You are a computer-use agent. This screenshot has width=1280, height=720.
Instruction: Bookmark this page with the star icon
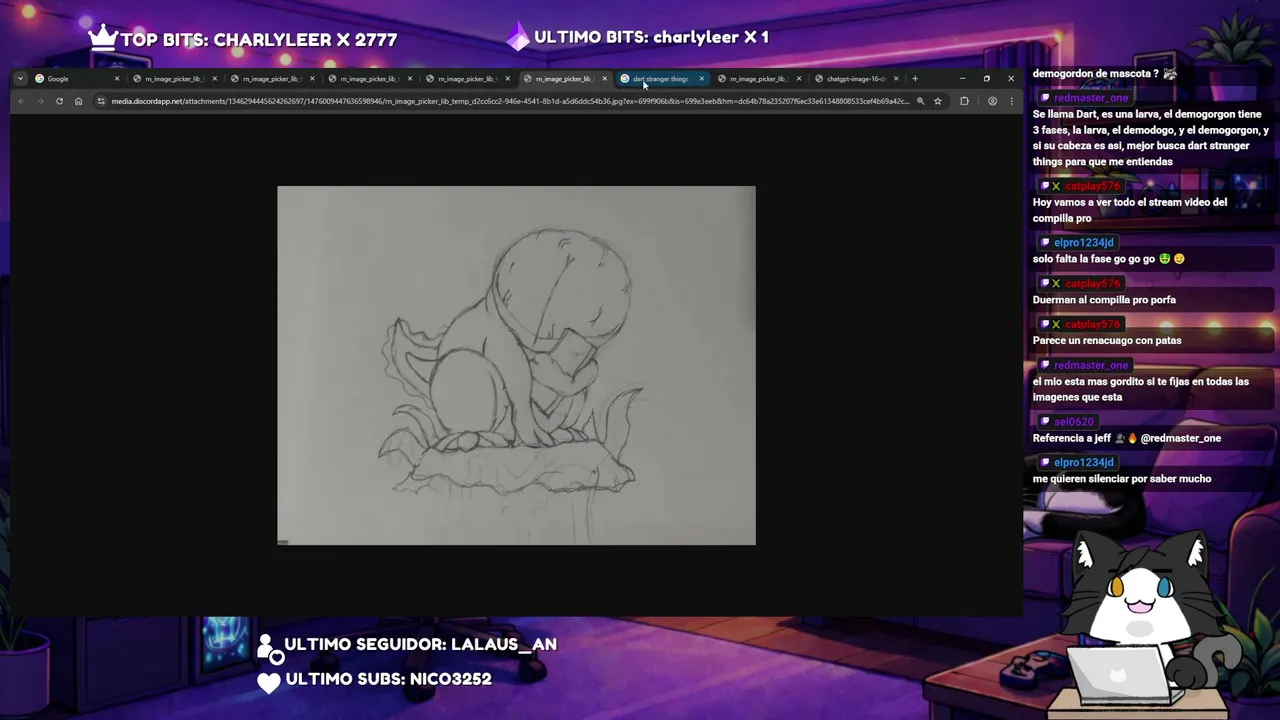coord(937,101)
